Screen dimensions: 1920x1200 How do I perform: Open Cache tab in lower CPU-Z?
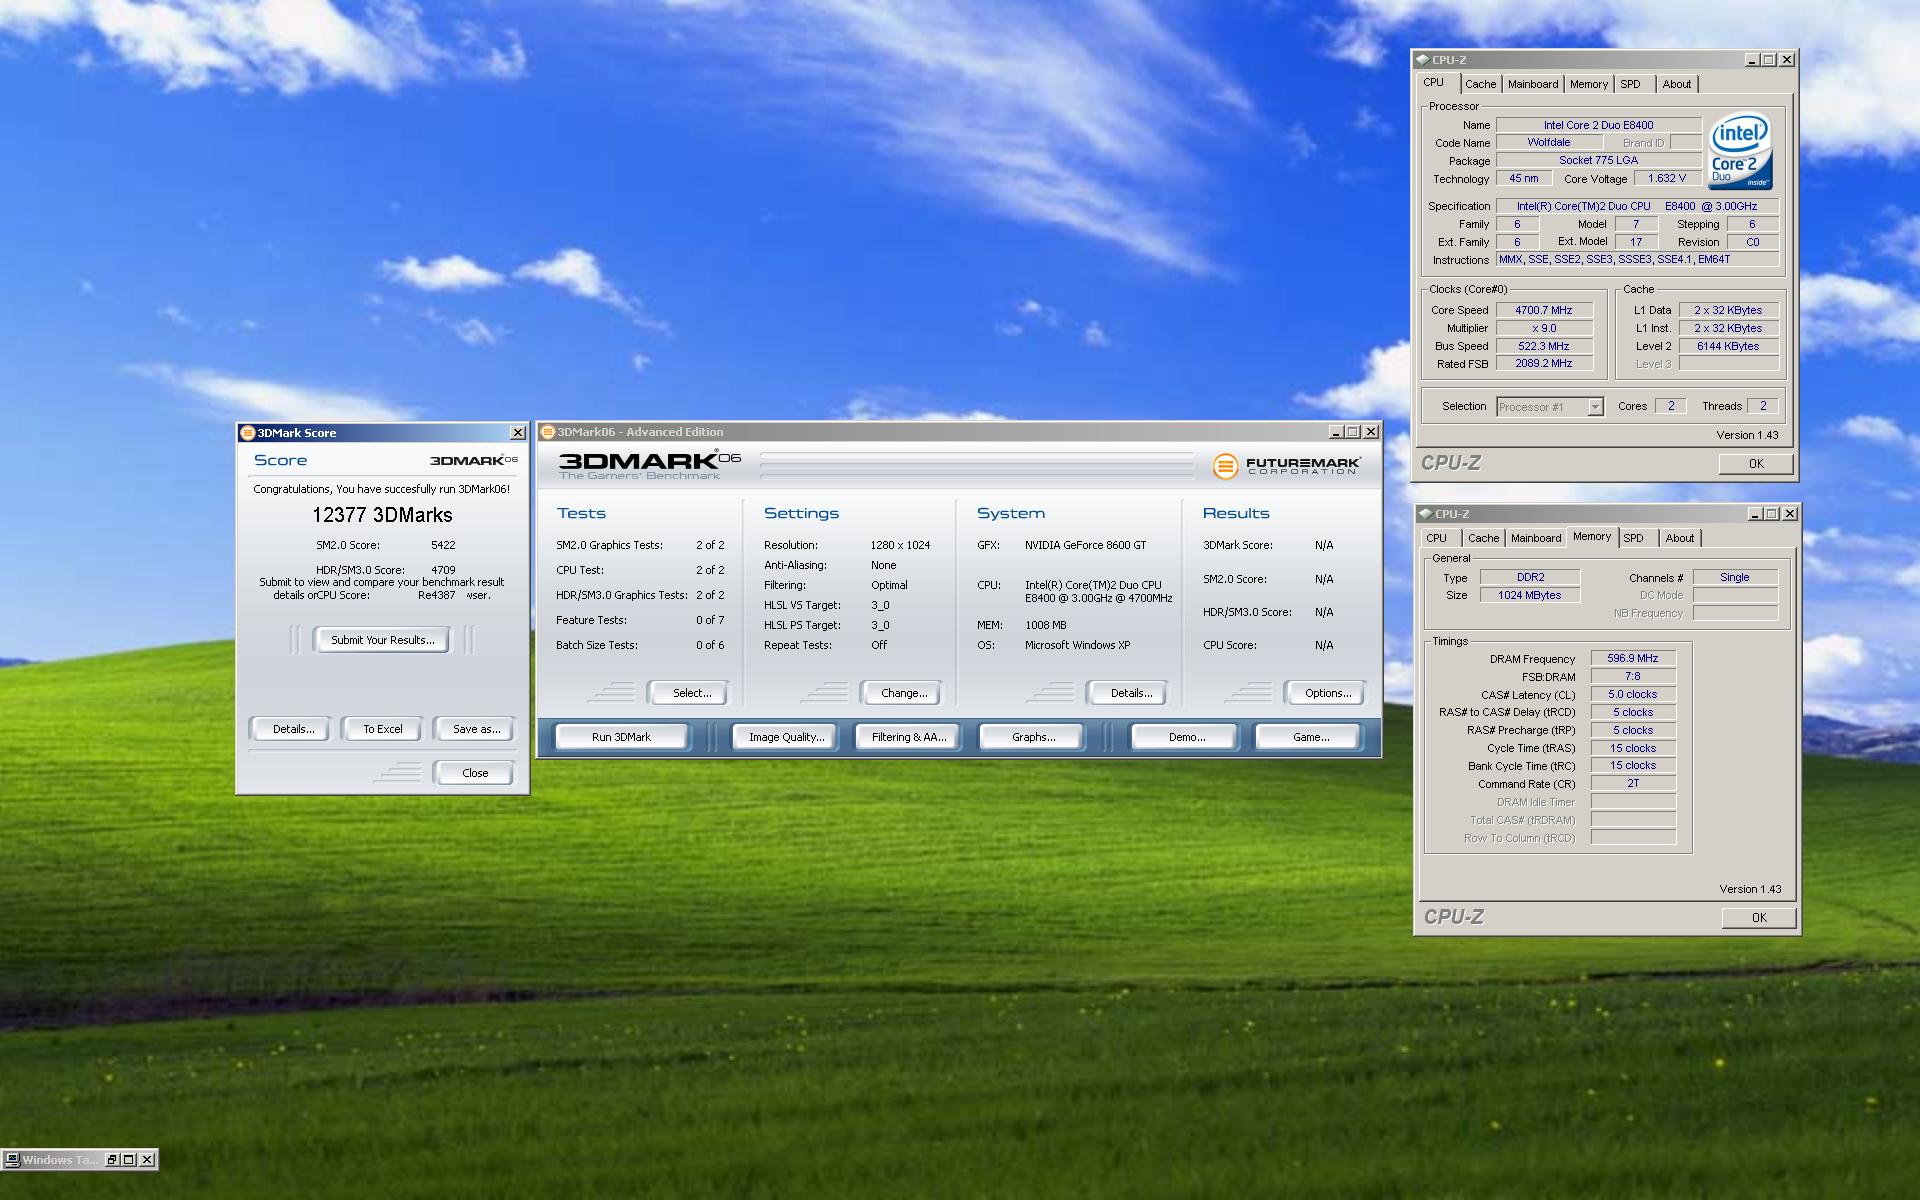tap(1484, 539)
